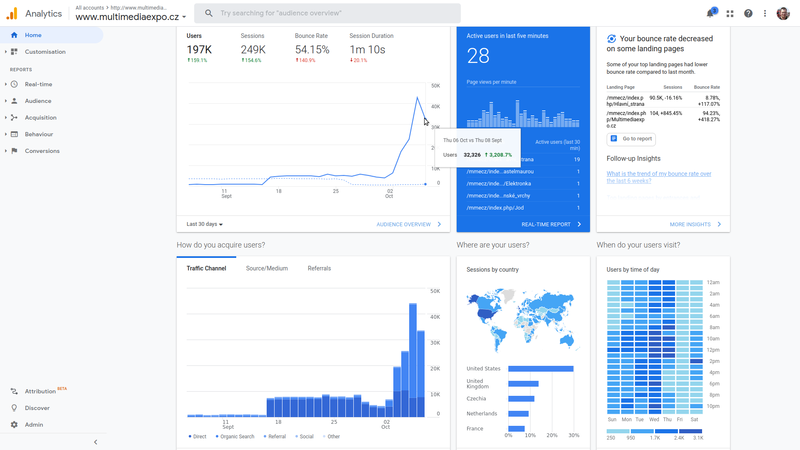Open the Last 30 days date dropdown
800x450 pixels.
(x=205, y=224)
